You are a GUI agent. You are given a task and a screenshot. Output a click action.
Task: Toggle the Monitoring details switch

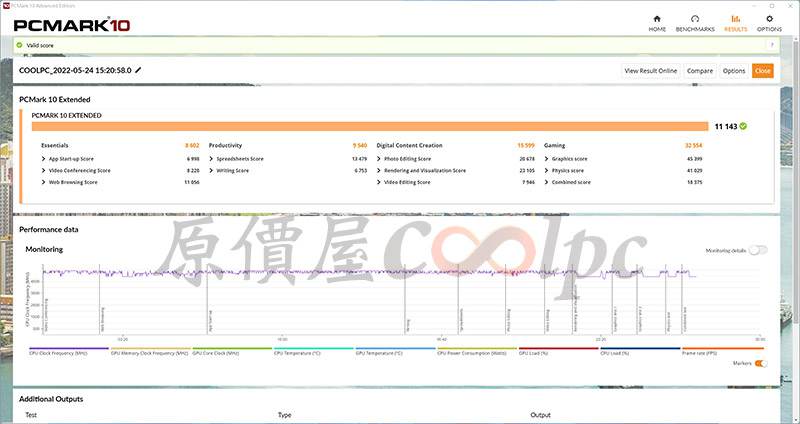pos(758,250)
